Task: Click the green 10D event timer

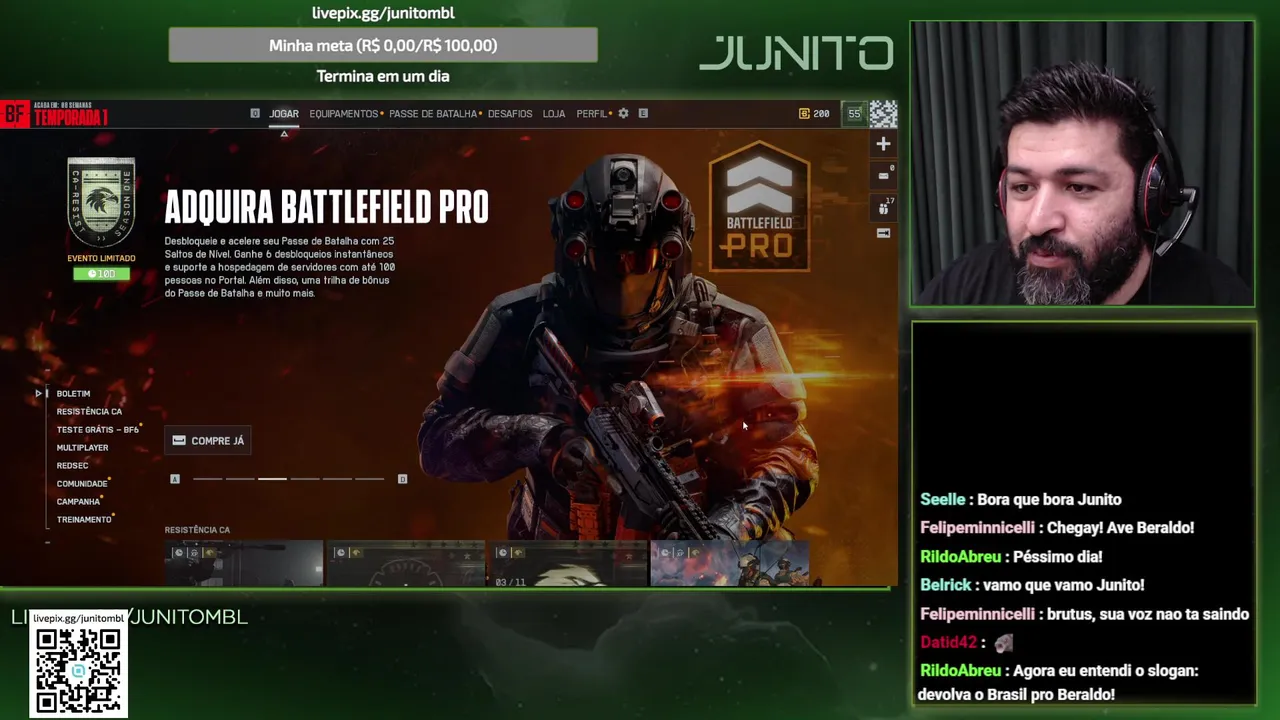Action: point(101,274)
